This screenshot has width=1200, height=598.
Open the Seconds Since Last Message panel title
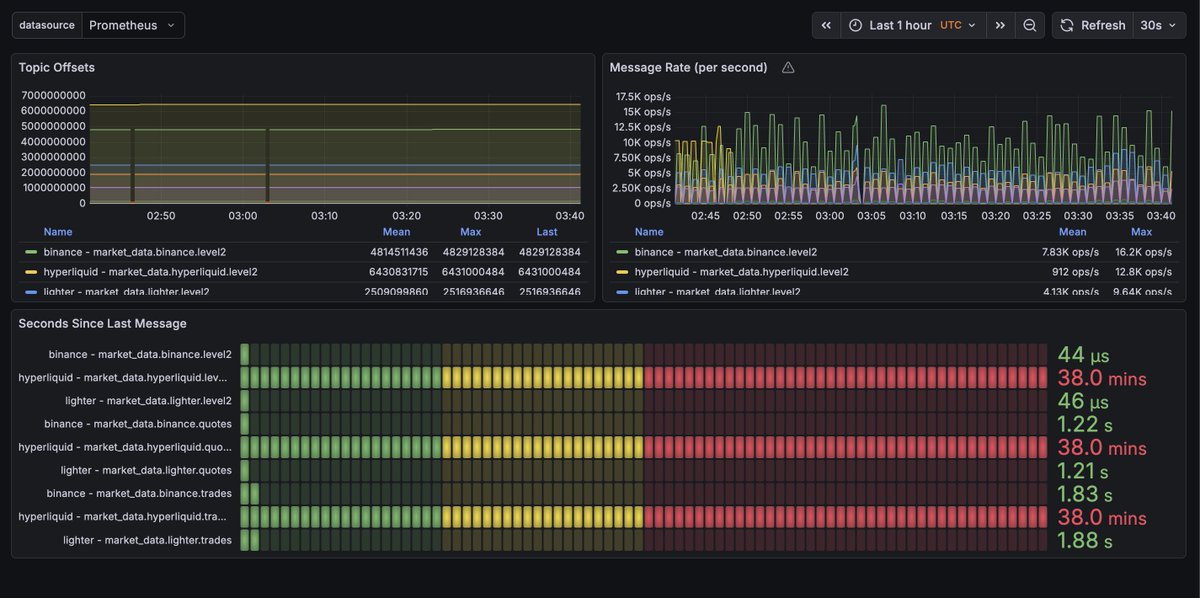[x=102, y=324]
